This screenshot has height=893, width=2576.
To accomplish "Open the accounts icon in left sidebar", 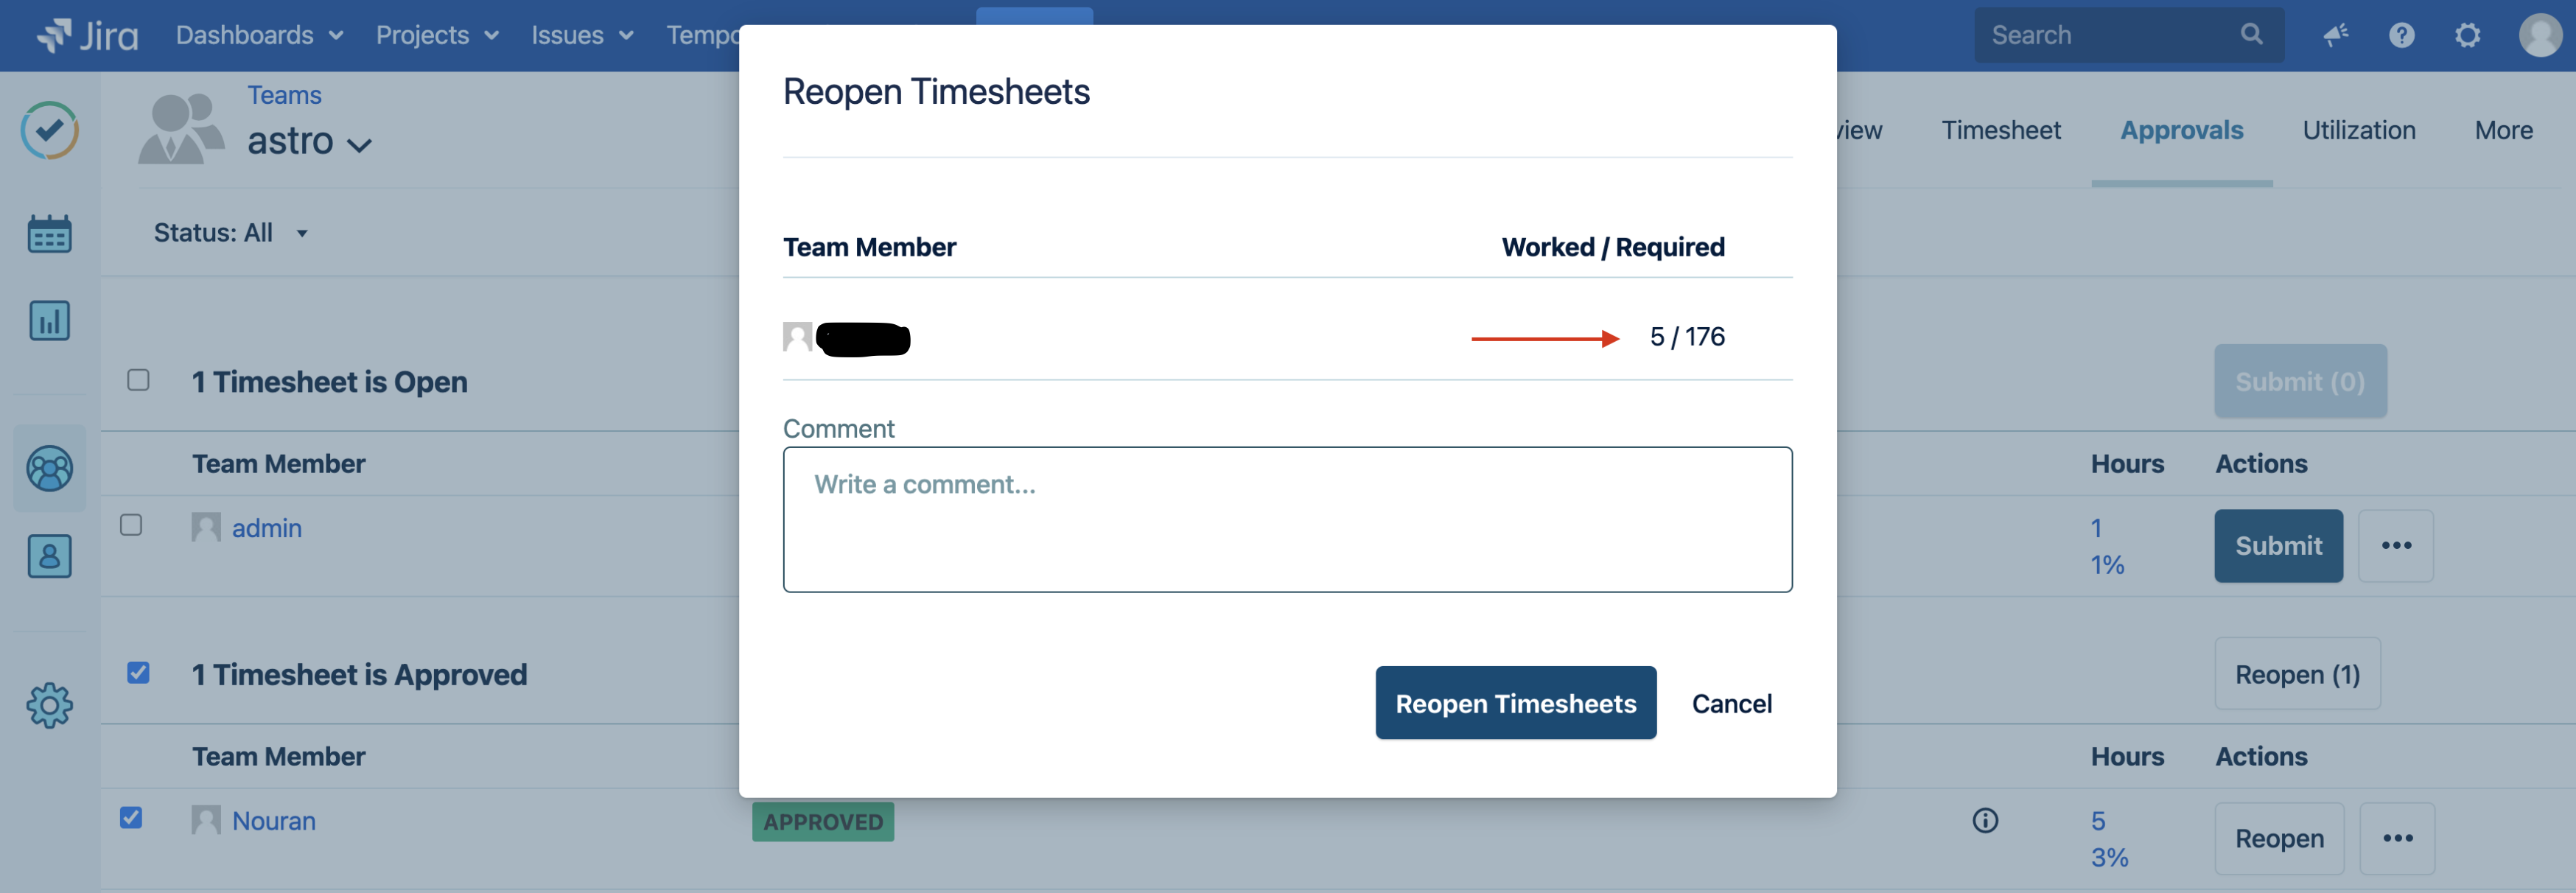I will pyautogui.click(x=49, y=556).
